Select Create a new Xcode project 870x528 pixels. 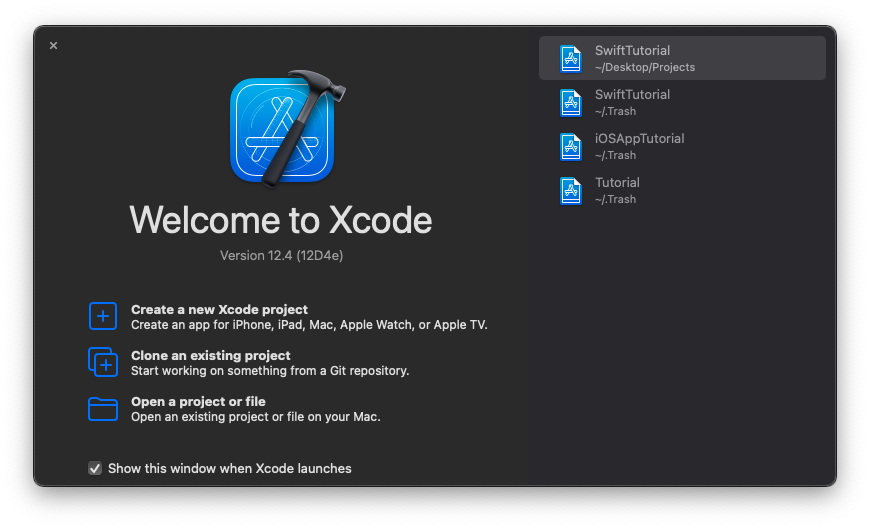point(219,309)
